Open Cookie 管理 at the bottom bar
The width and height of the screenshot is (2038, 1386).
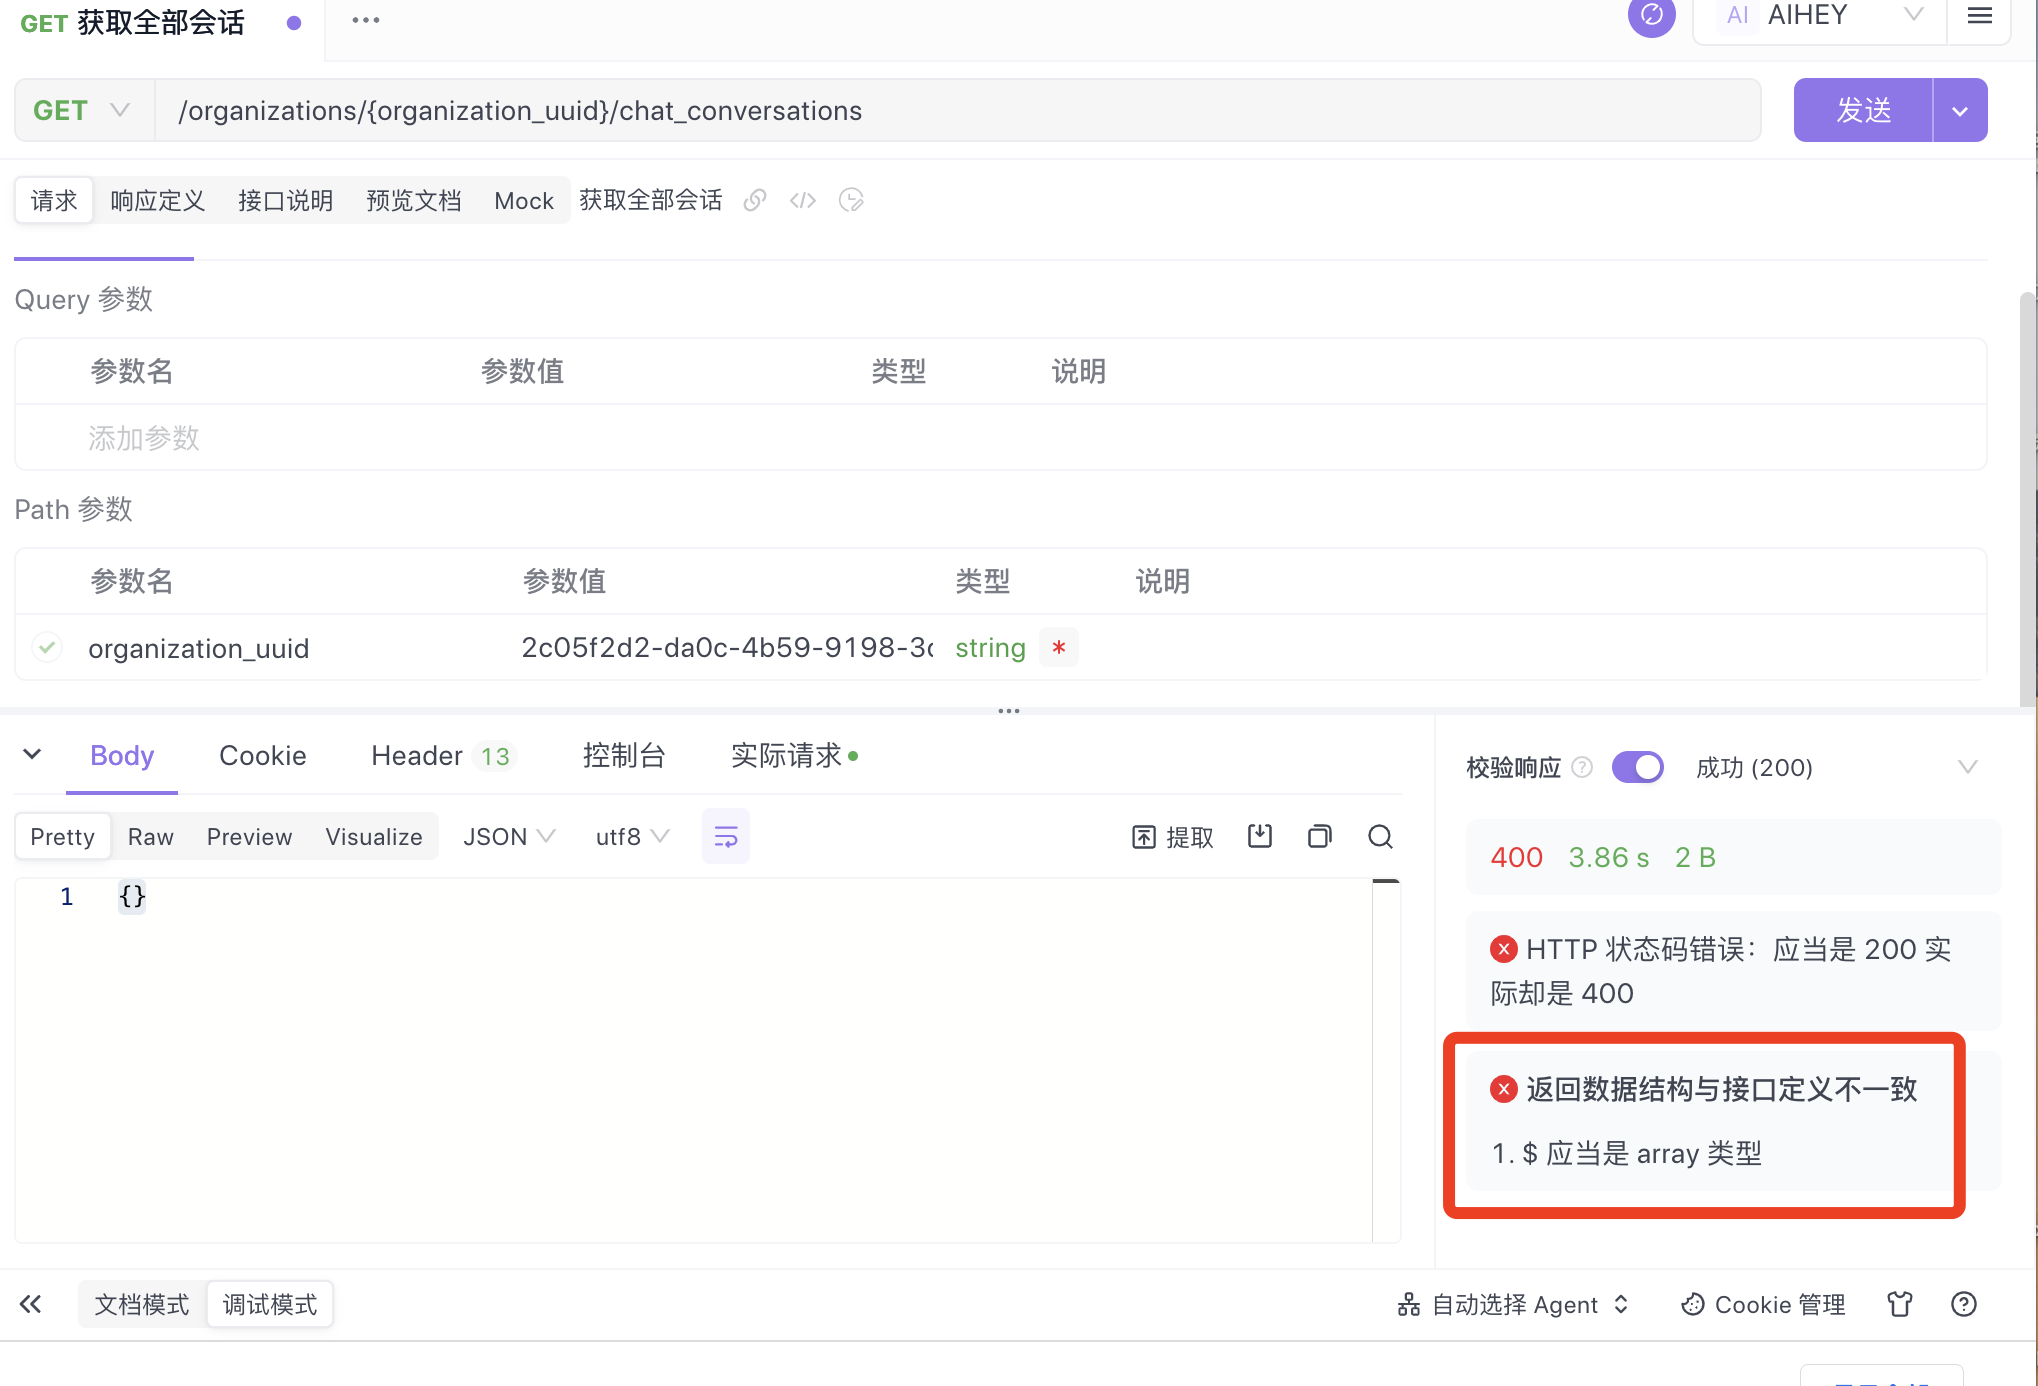(1762, 1304)
